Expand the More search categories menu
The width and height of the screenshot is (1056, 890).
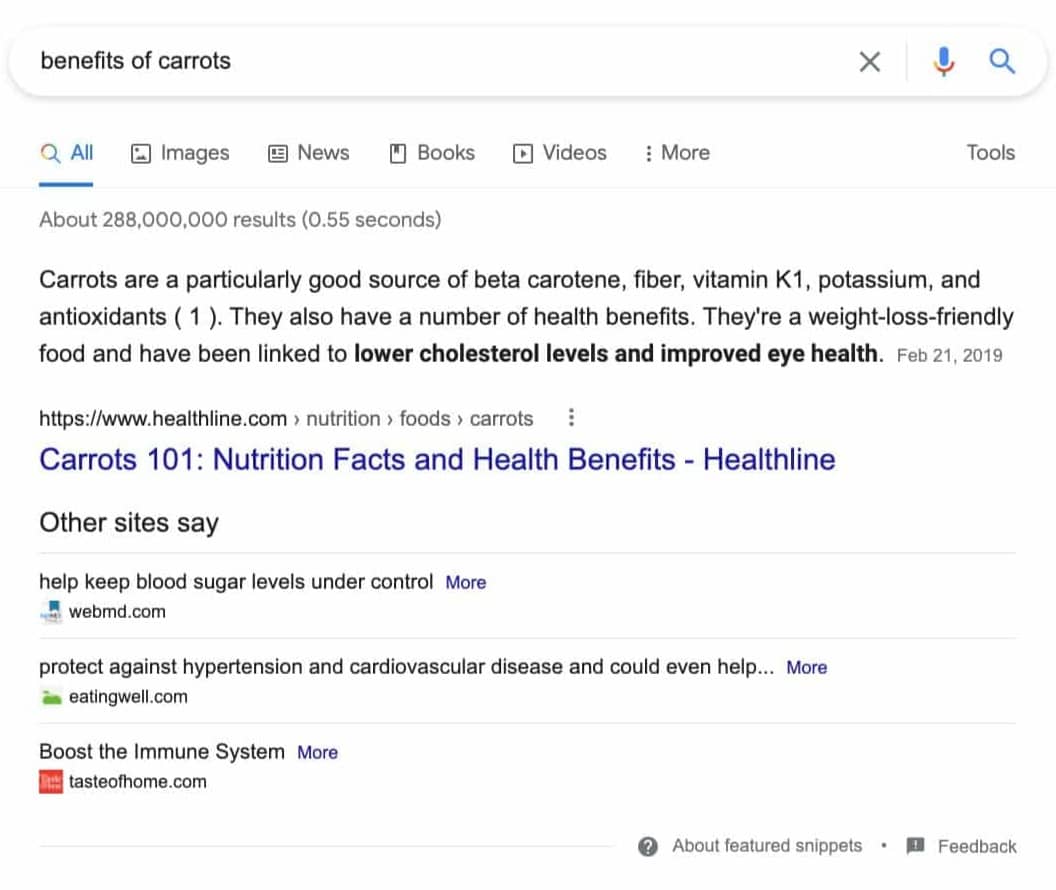click(676, 153)
